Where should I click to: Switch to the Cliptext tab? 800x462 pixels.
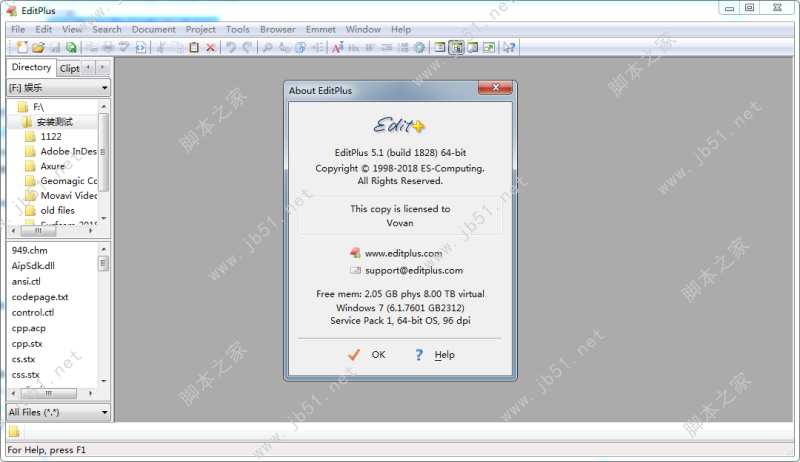click(69, 68)
